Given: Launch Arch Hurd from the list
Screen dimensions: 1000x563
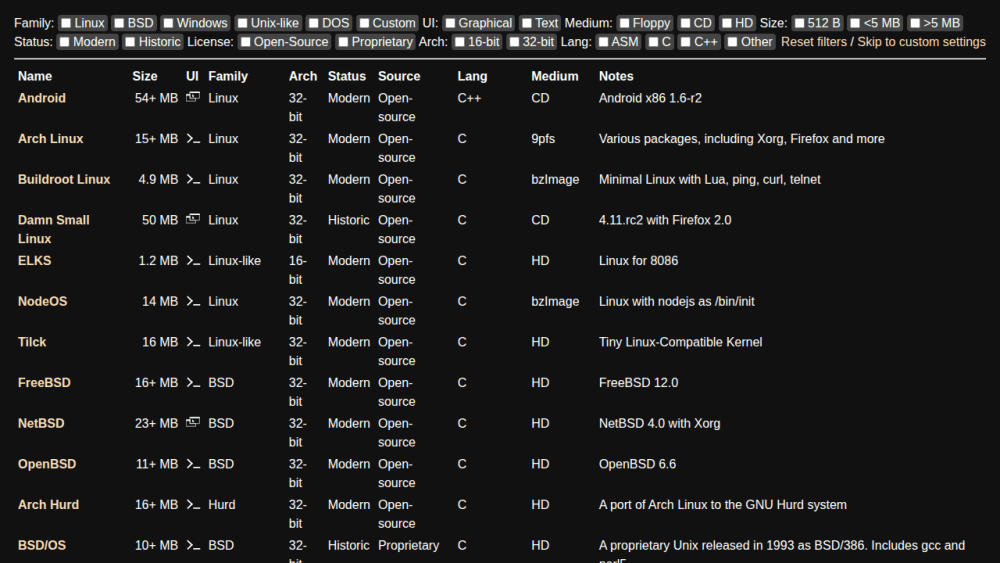Looking at the screenshot, I should (x=48, y=505).
